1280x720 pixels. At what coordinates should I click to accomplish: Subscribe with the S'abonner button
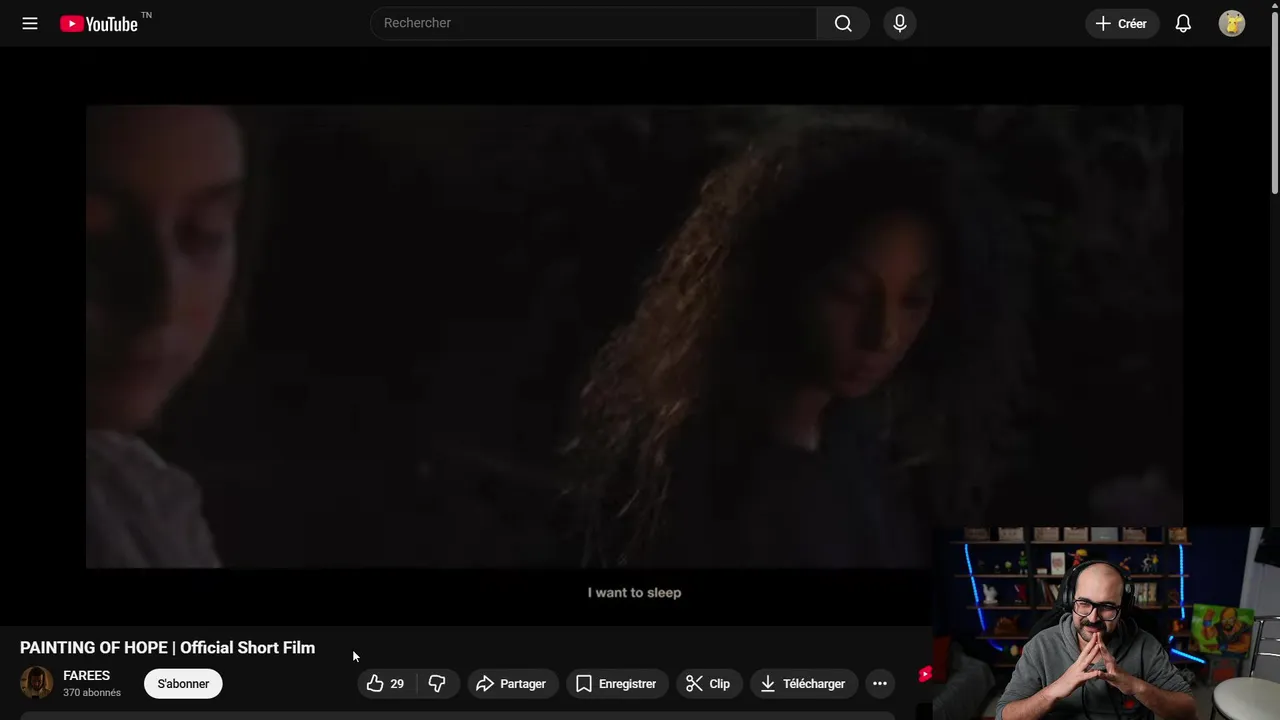183,684
